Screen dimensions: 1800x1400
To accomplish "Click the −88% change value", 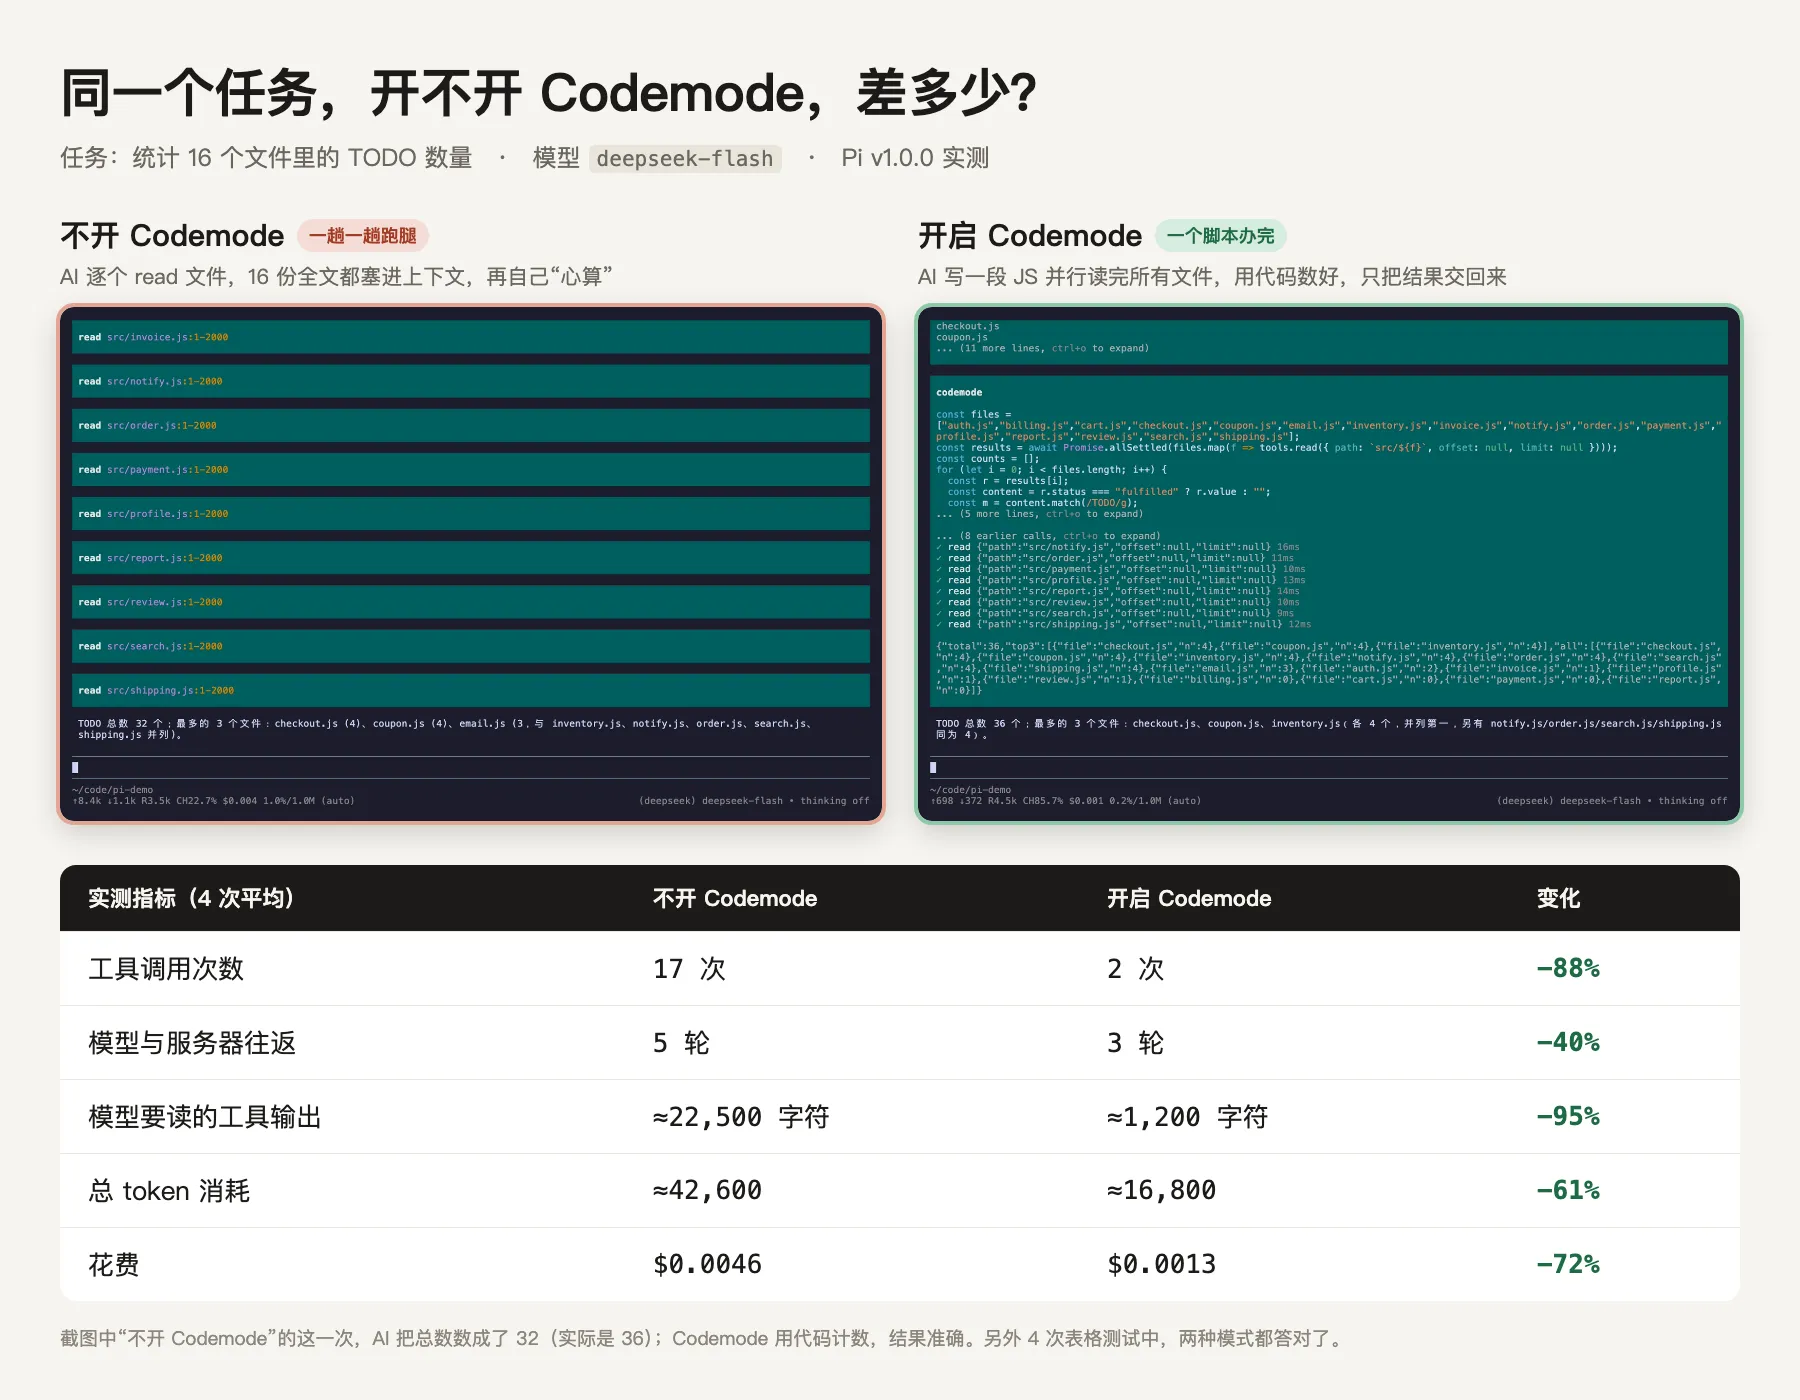I will [x=1568, y=968].
